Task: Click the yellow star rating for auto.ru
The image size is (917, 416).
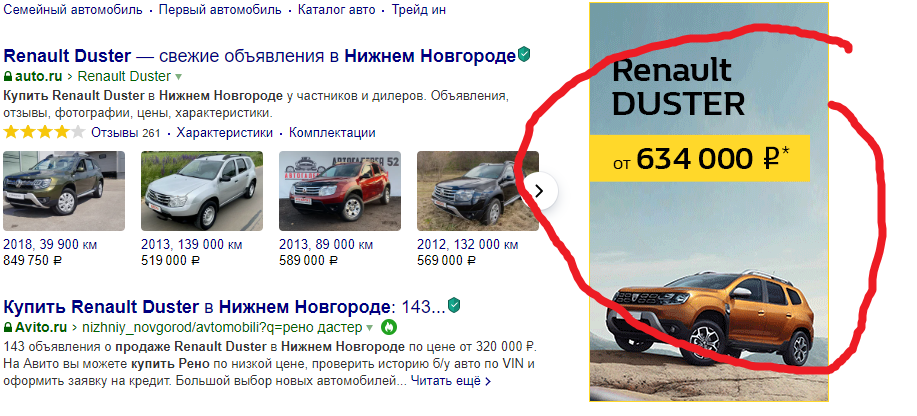Action: click(44, 133)
